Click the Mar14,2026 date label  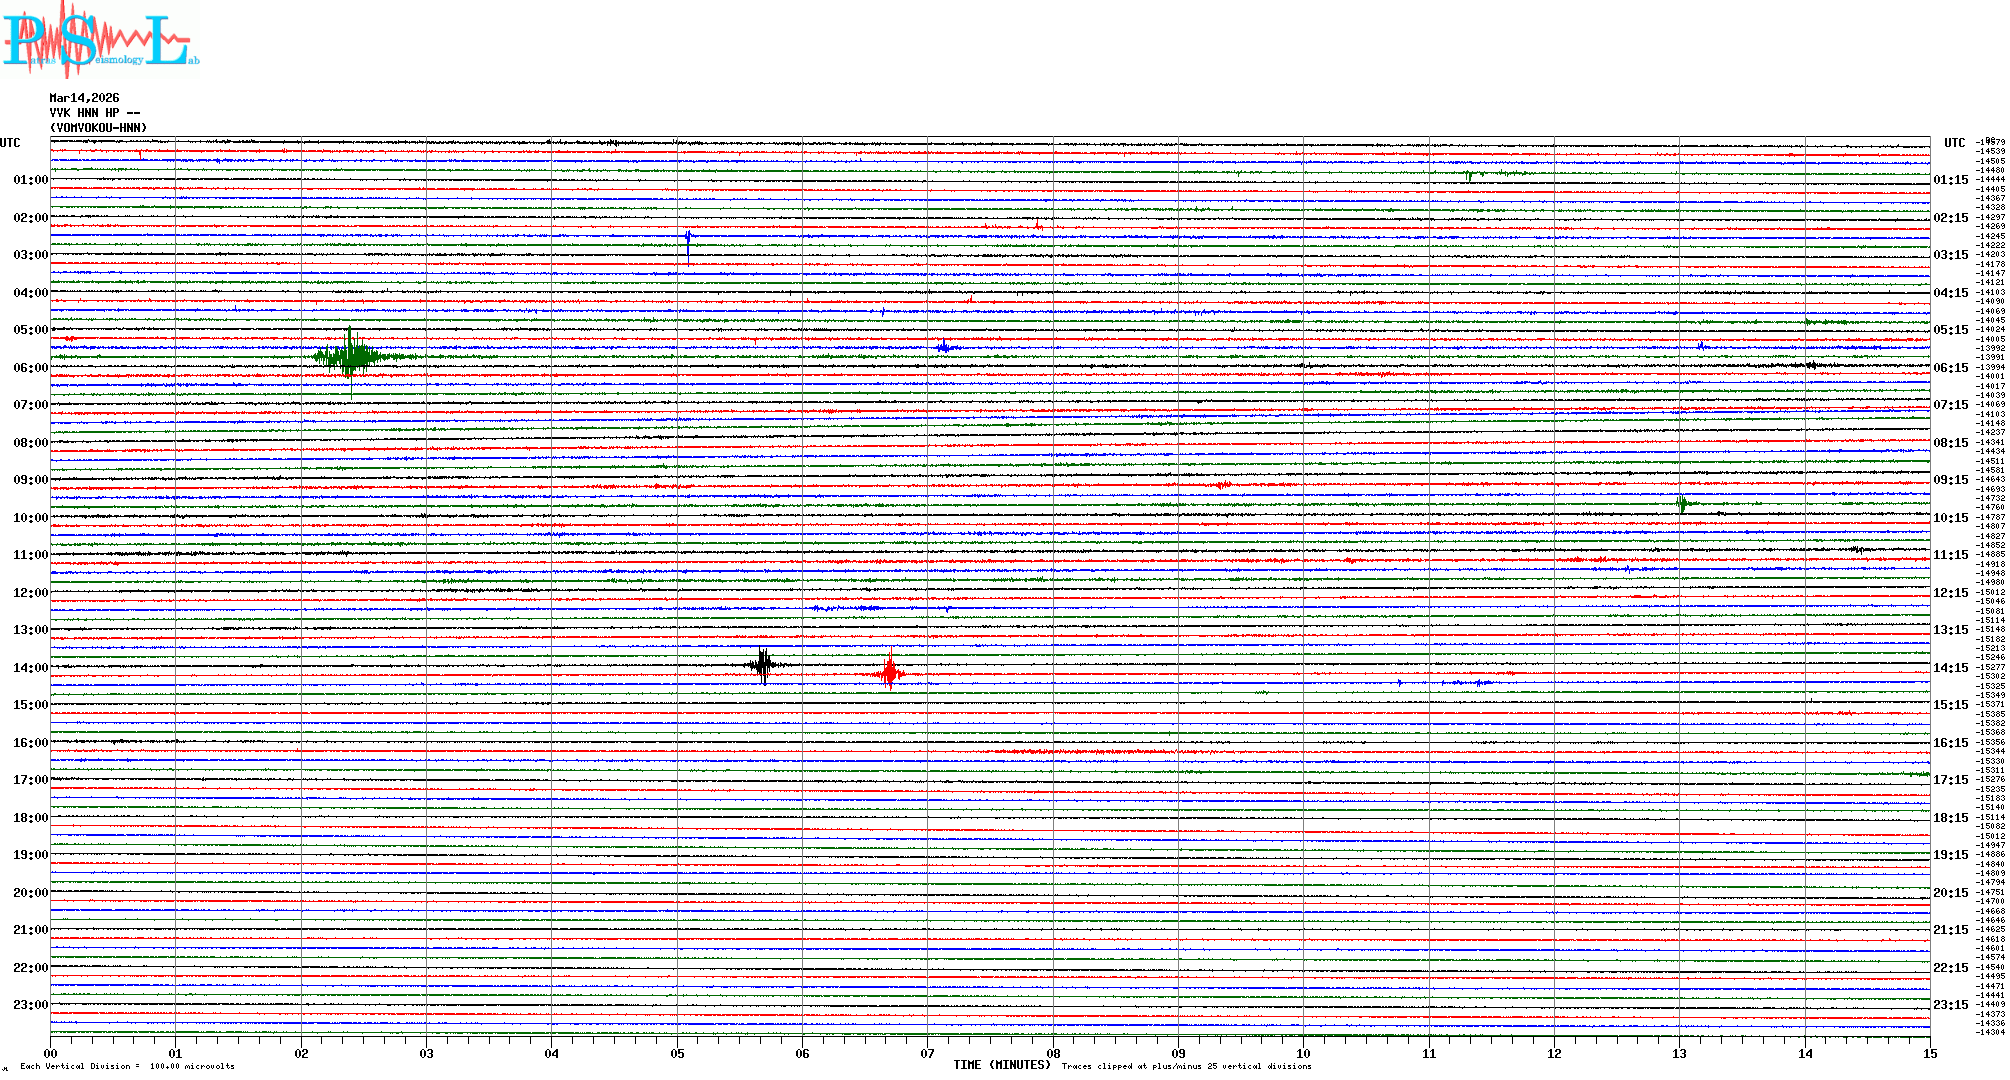(x=84, y=98)
